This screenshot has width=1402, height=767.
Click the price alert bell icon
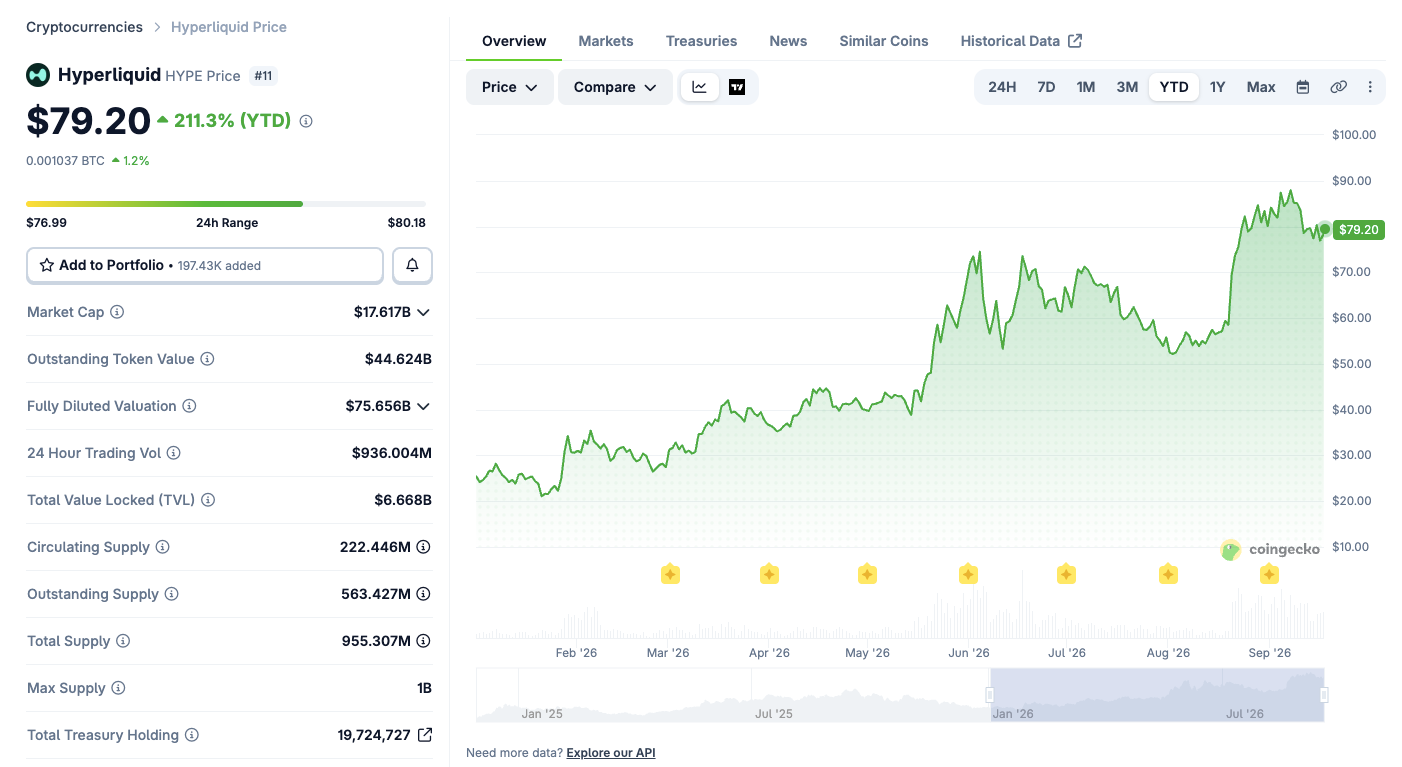[x=412, y=265]
